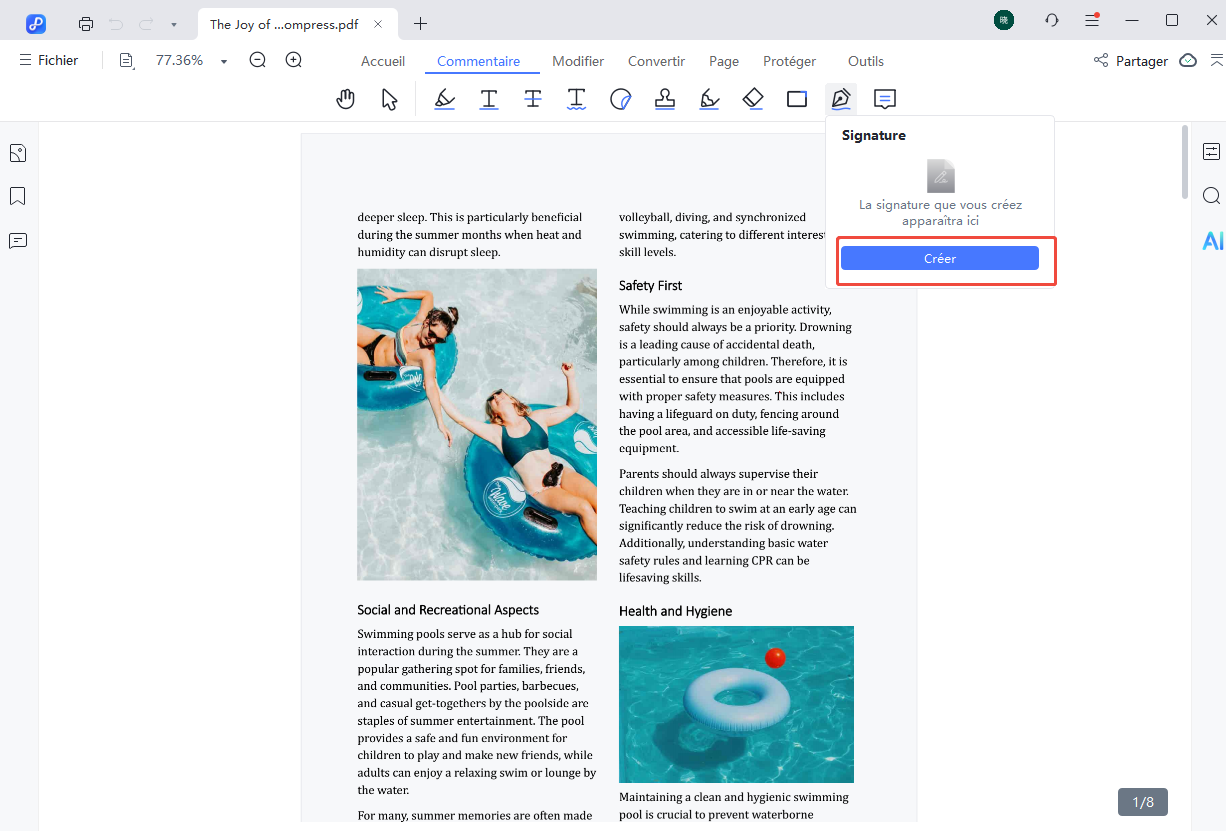The height and width of the screenshot is (831, 1226).
Task: Click the 1/8 page indicator
Action: click(1142, 802)
